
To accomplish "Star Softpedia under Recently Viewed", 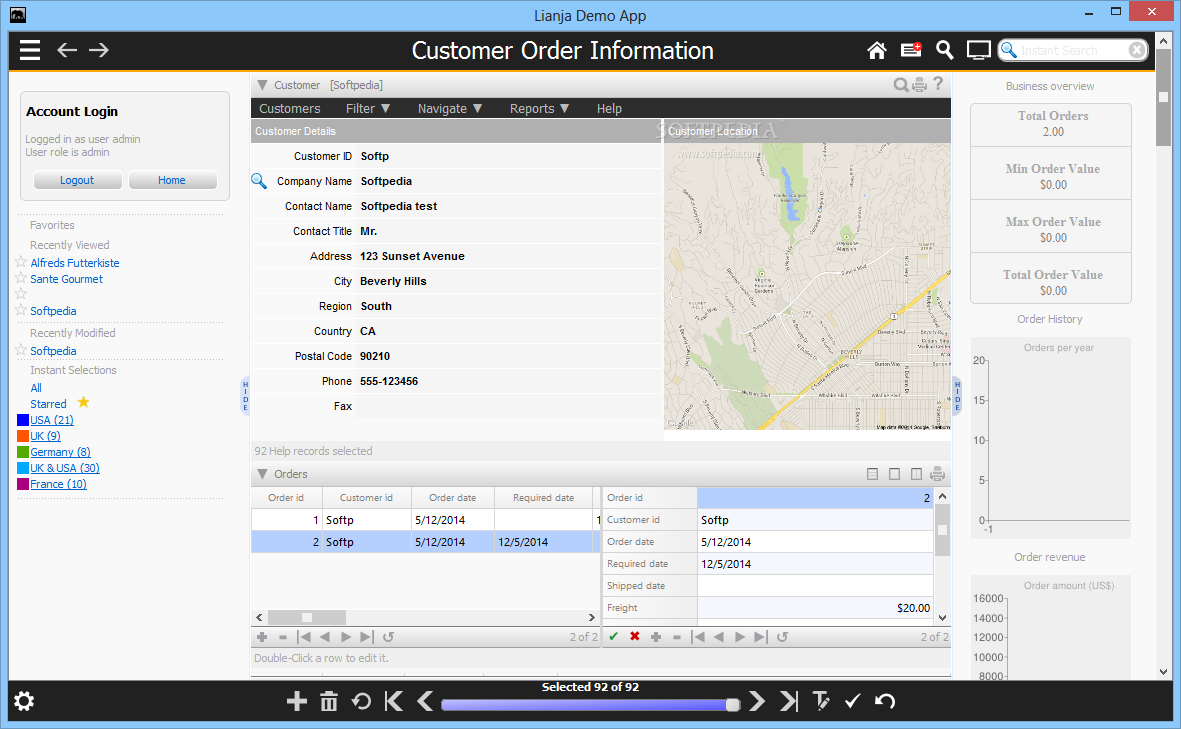I will point(21,310).
